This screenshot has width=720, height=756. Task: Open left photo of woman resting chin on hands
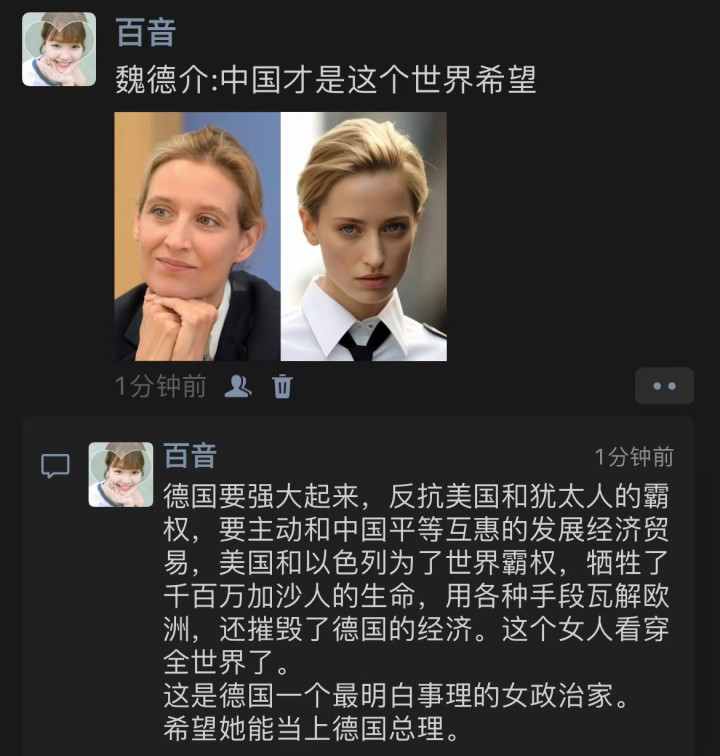(197, 236)
